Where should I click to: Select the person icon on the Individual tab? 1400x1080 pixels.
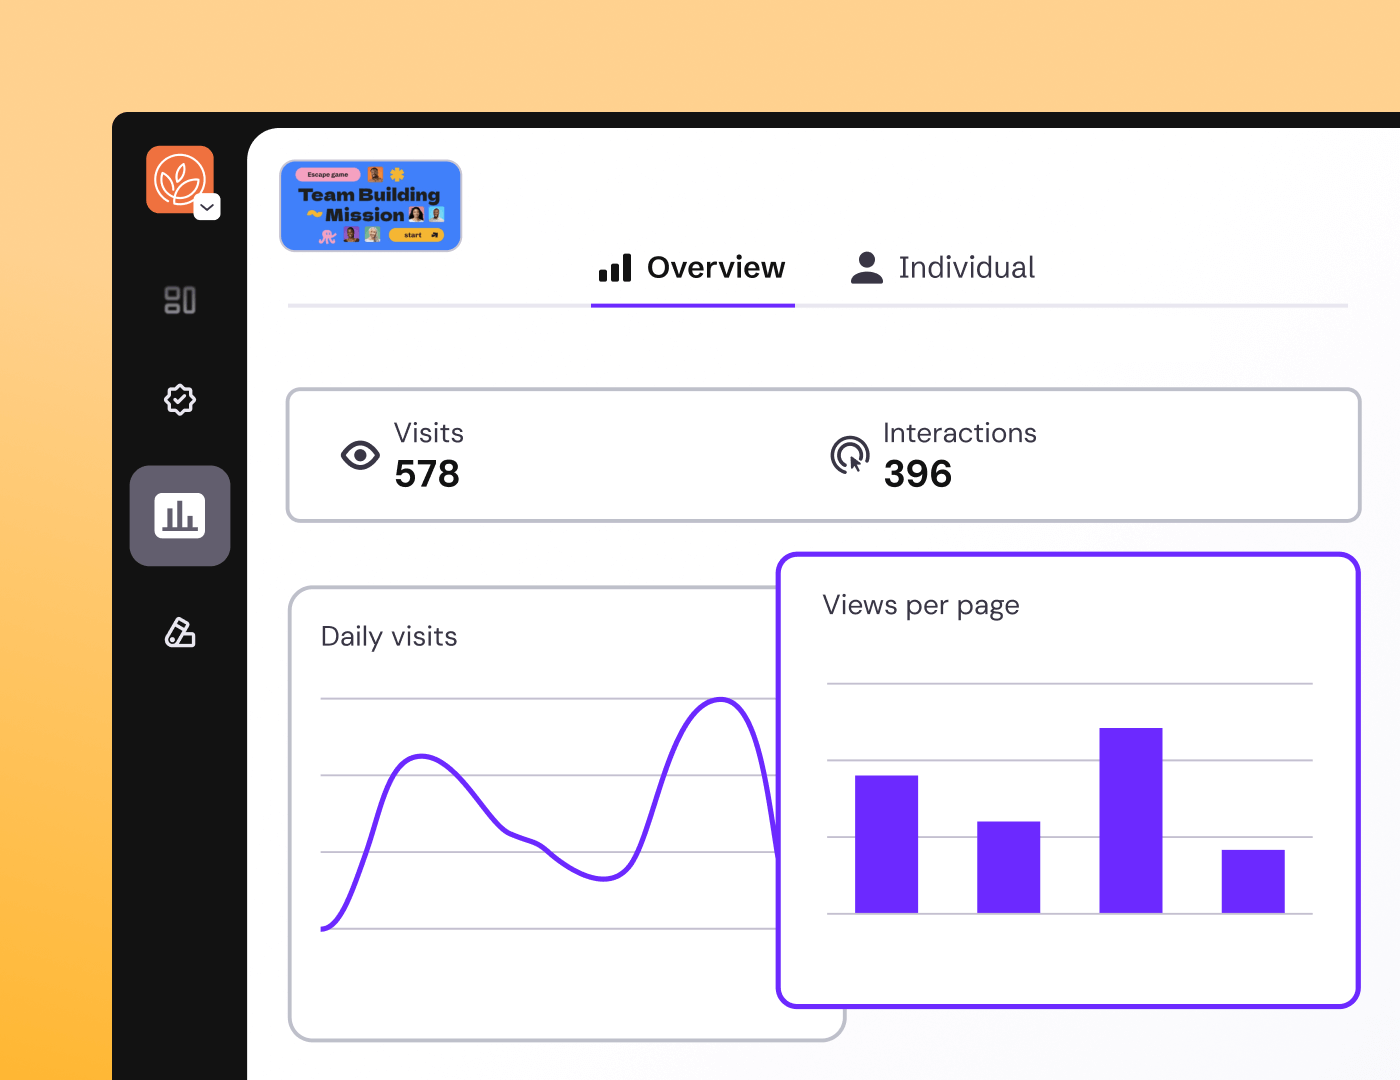click(866, 267)
